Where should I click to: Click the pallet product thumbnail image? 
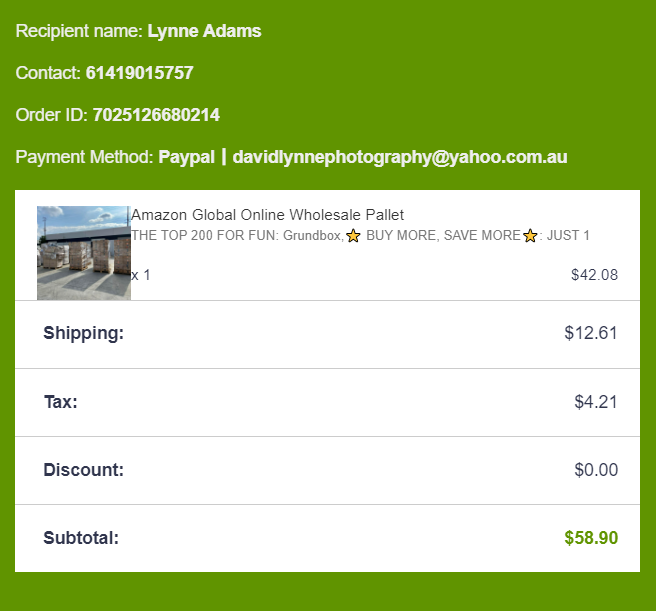(x=84, y=252)
